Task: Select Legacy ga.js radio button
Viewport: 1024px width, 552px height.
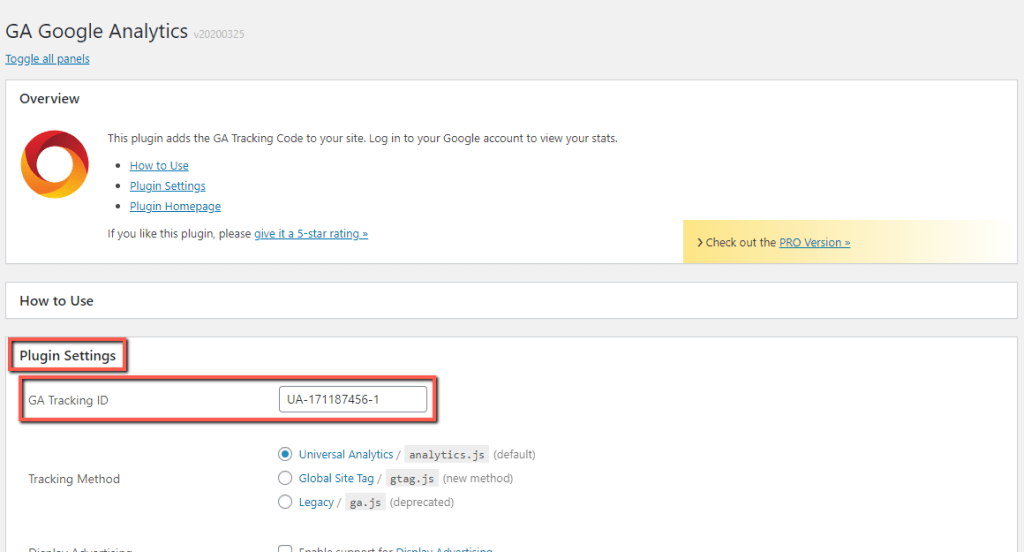Action: click(x=285, y=502)
